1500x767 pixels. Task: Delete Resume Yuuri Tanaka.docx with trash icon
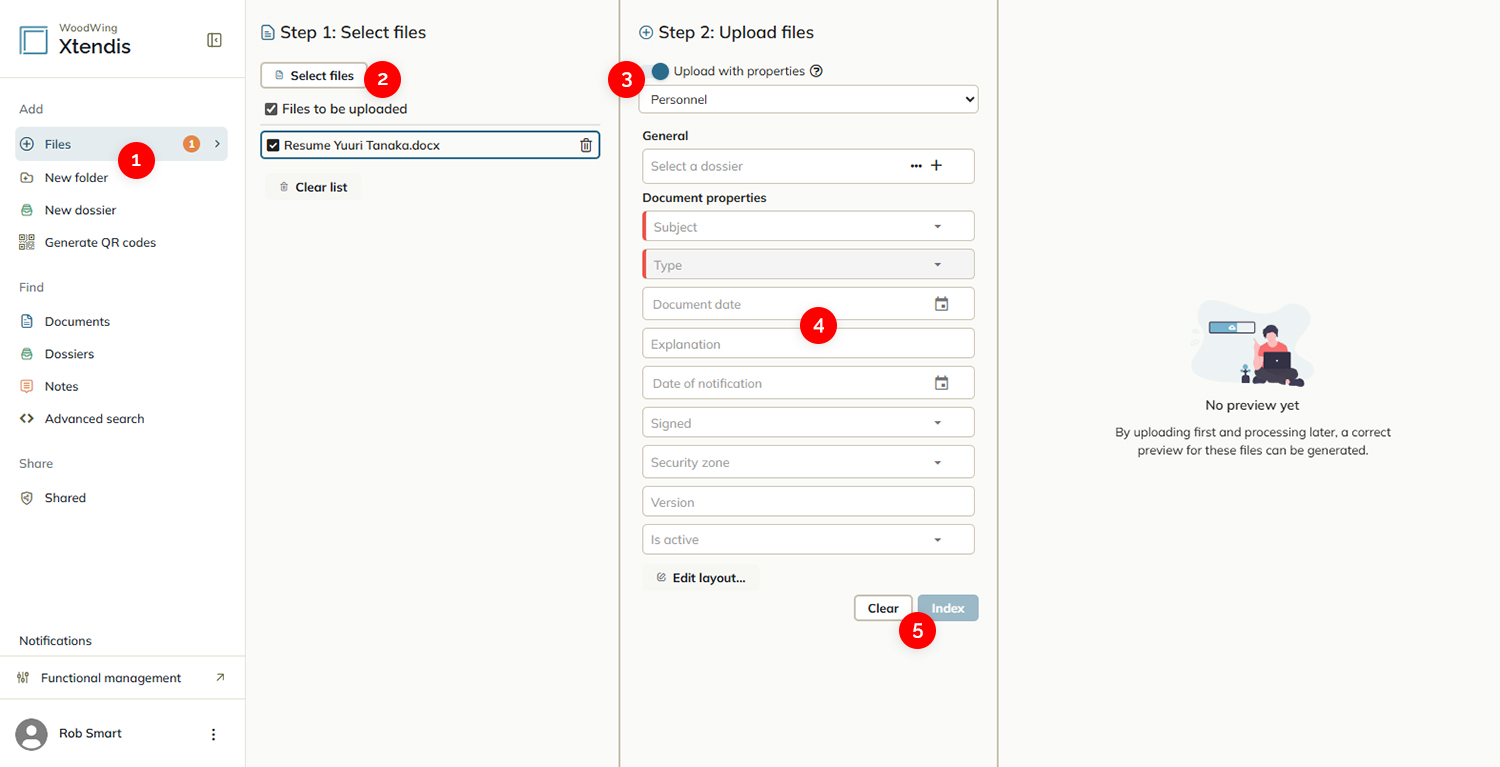pos(586,145)
